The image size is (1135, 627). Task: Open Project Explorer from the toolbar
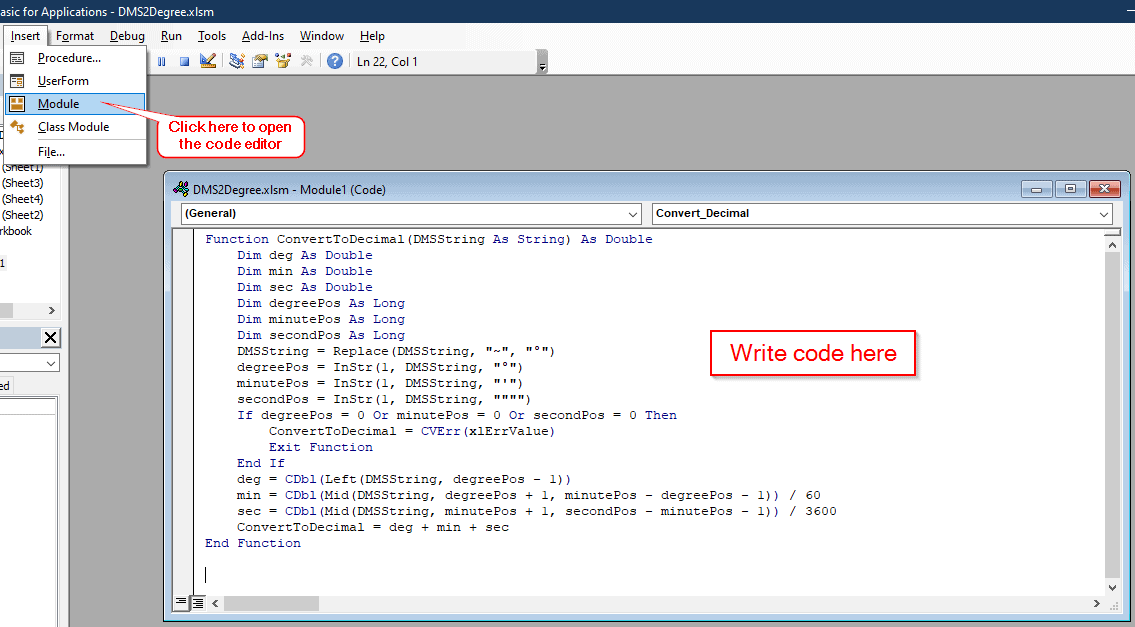[x=237, y=62]
